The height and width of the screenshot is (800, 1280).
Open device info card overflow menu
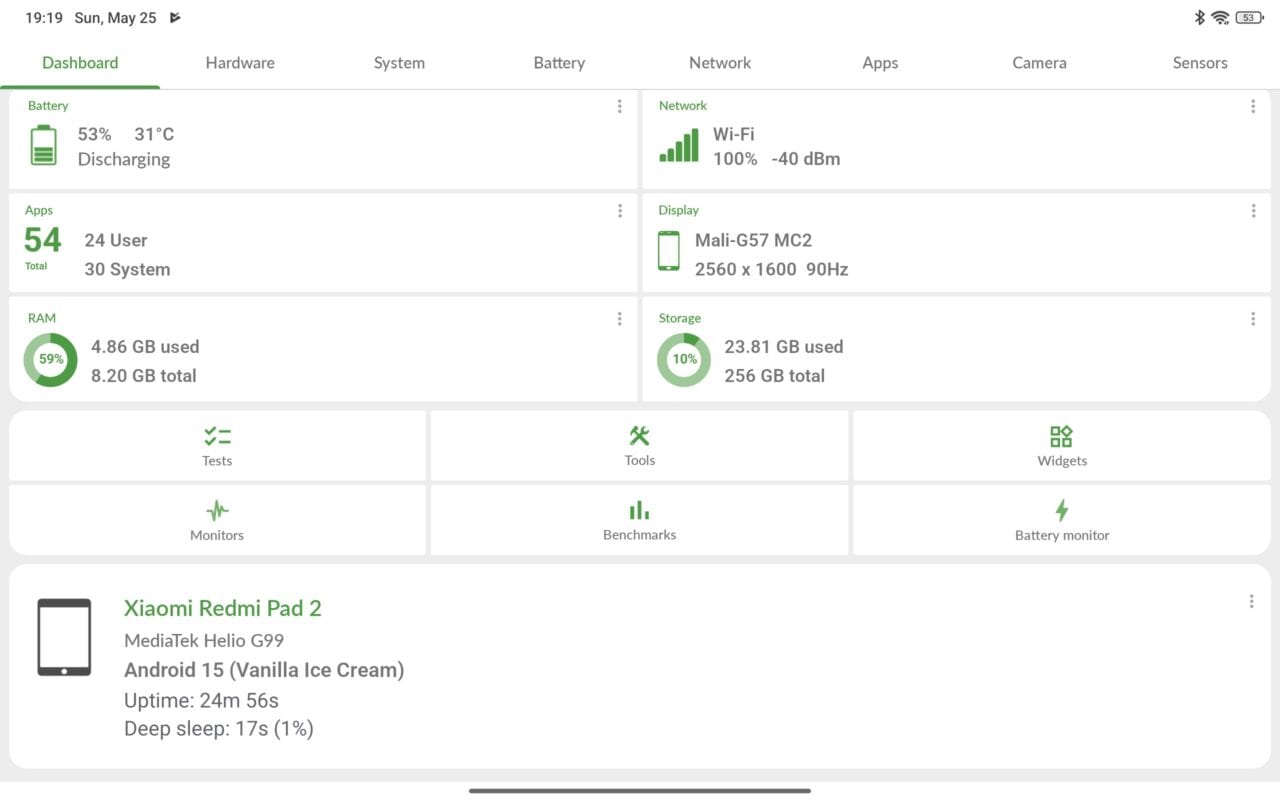click(x=1251, y=601)
